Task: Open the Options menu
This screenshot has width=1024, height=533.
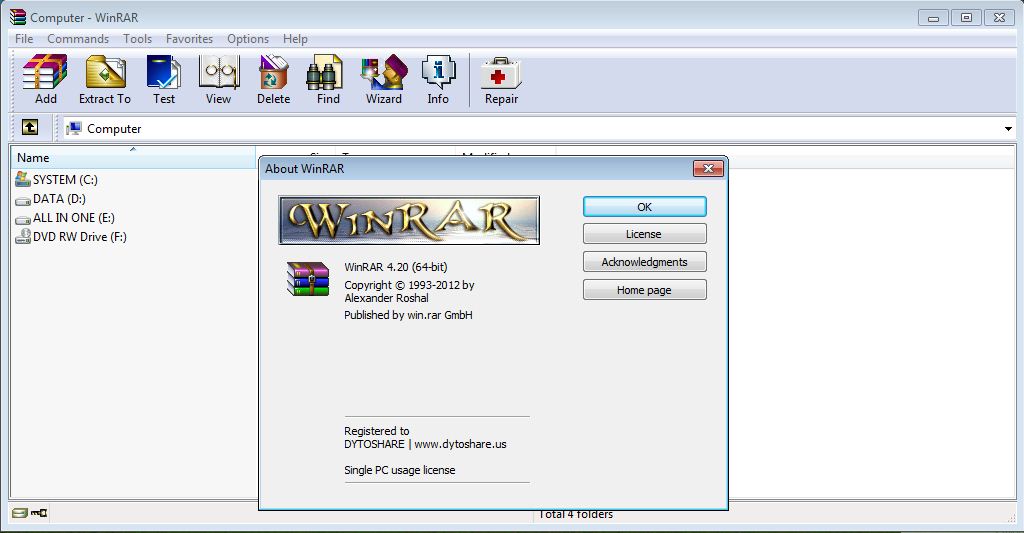Action: tap(248, 39)
